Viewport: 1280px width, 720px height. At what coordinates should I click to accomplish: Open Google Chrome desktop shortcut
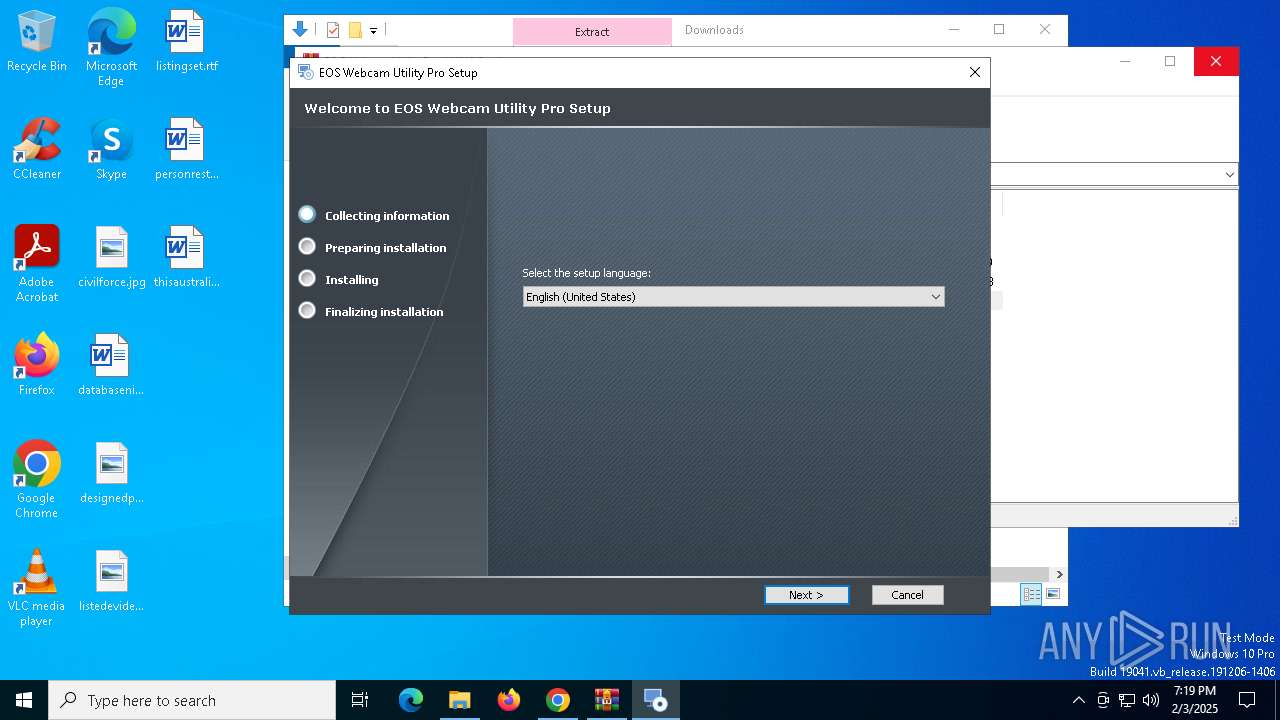pos(37,480)
